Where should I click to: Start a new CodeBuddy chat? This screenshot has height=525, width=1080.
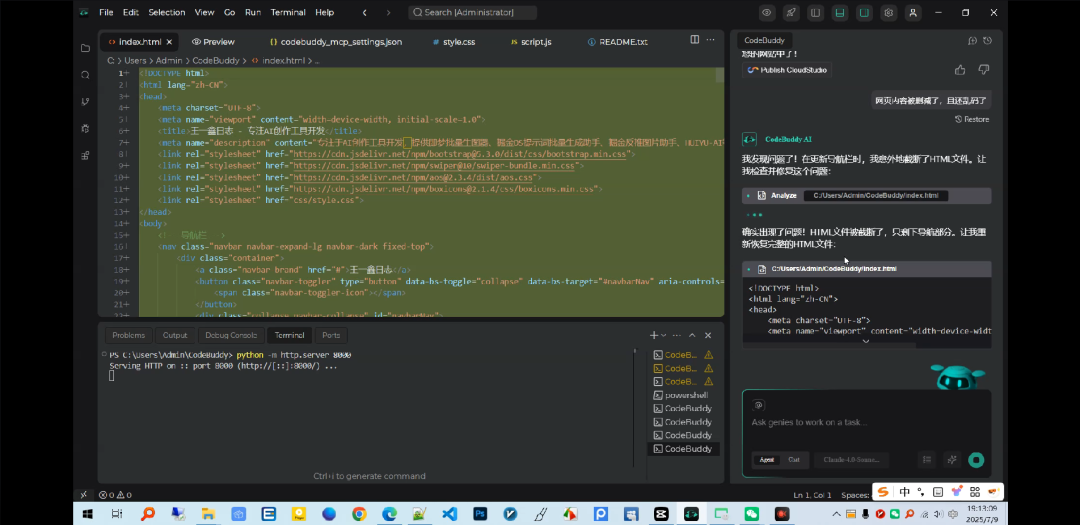tap(973, 41)
